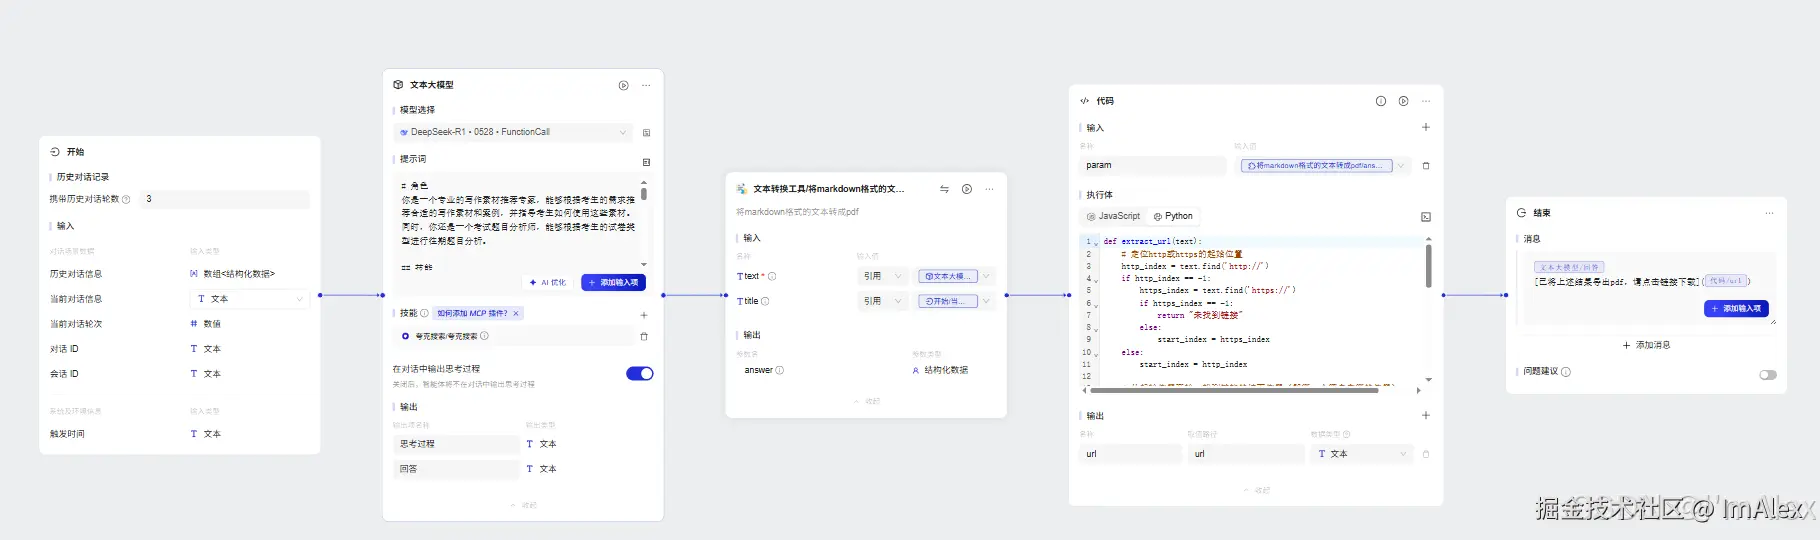Run the 文本大模型 node test
This screenshot has width=1820, height=540.
(x=623, y=85)
